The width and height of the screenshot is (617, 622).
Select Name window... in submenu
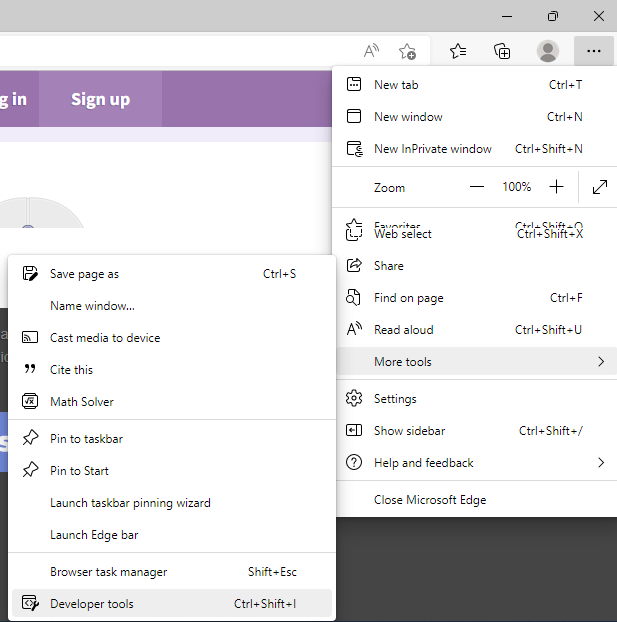point(172,306)
